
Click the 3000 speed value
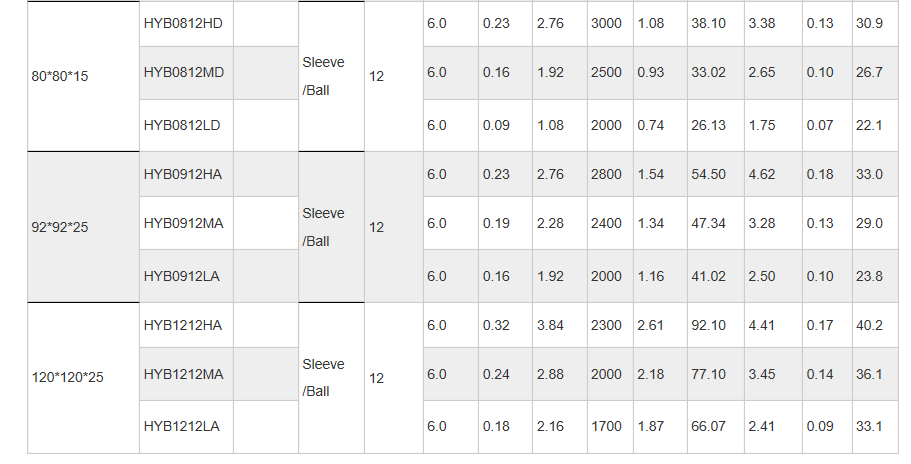coord(606,23)
